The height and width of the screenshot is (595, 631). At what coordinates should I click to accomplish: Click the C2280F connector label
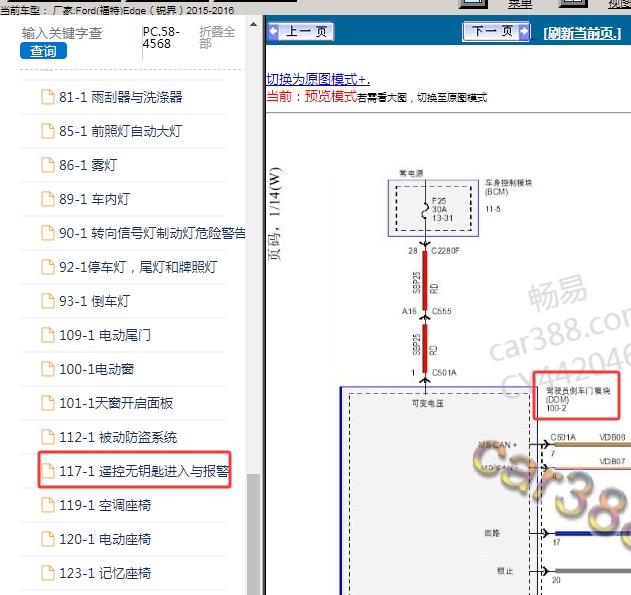pos(445,251)
